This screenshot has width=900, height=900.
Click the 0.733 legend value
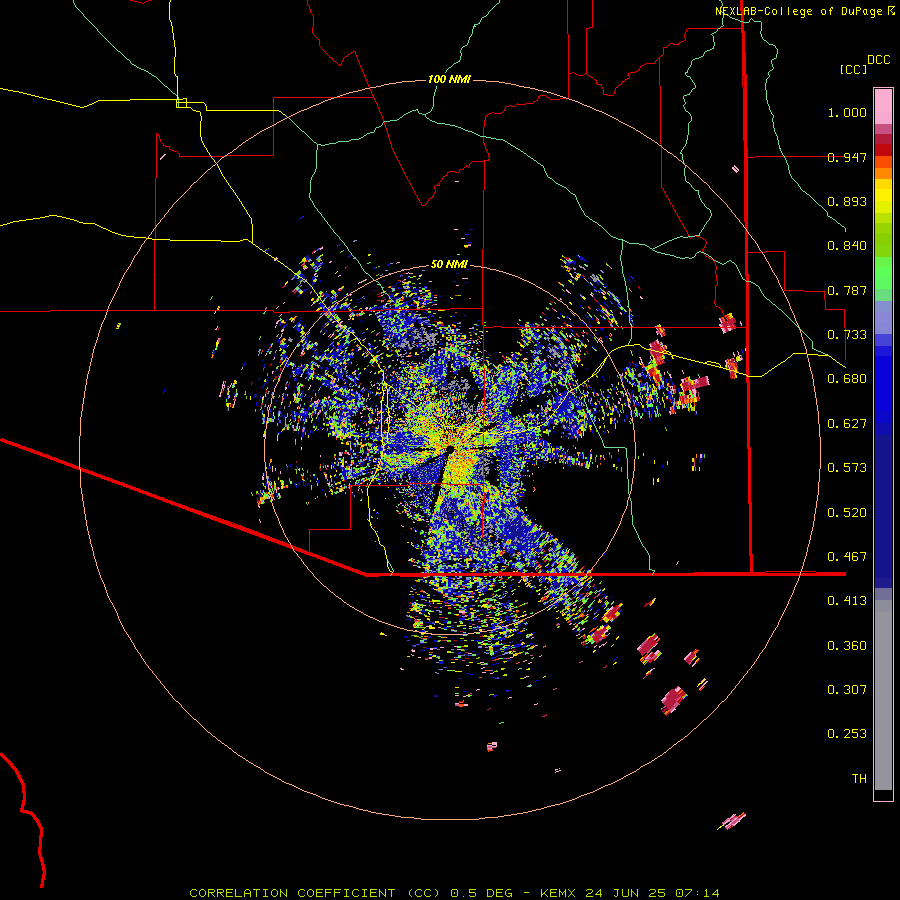click(x=847, y=335)
